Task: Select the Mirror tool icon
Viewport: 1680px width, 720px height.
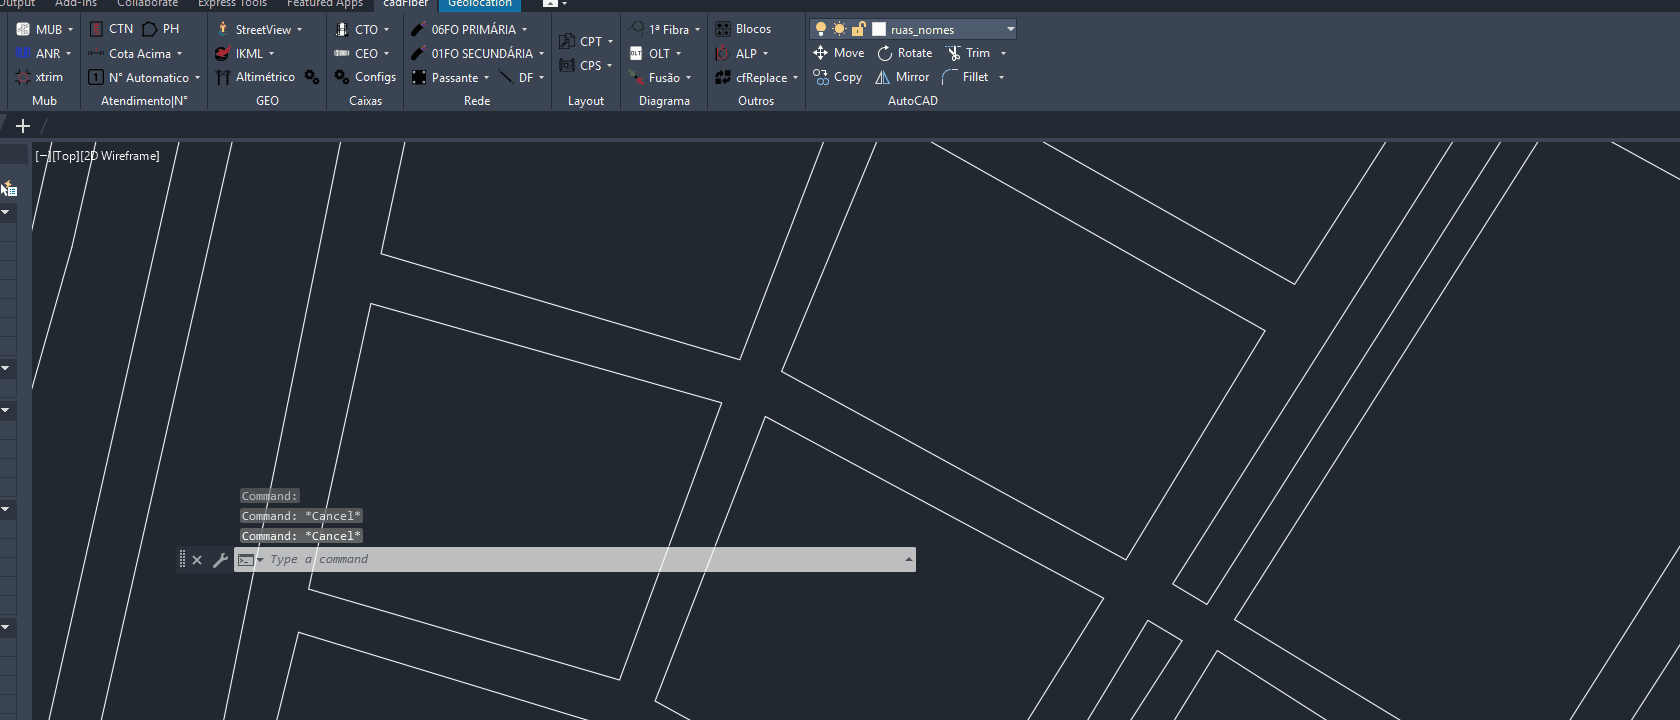Action: point(882,77)
